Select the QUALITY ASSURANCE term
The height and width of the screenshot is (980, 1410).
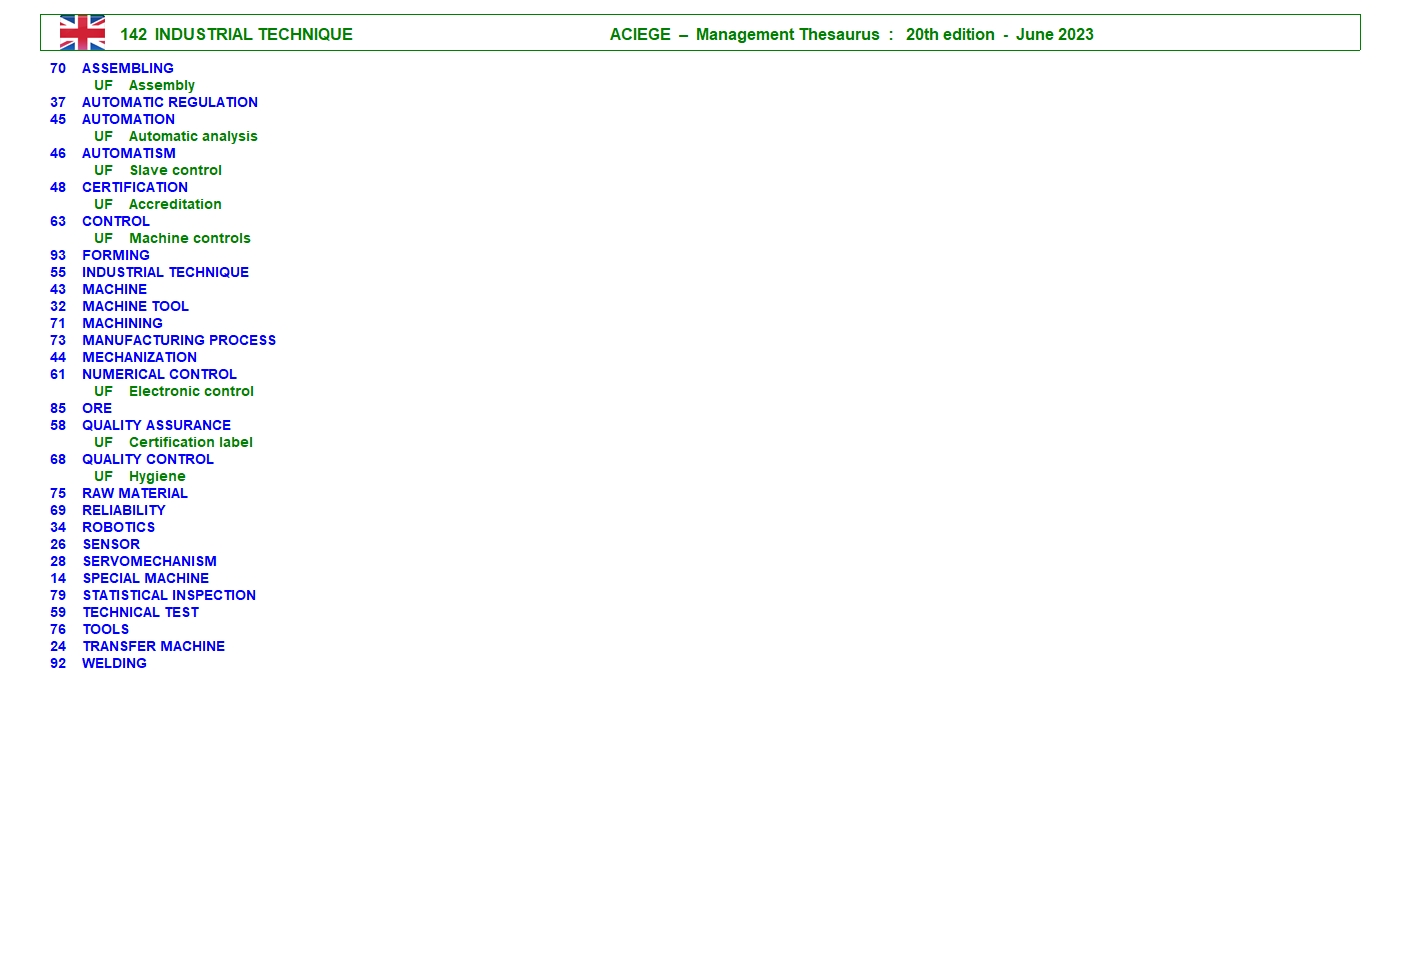(156, 425)
